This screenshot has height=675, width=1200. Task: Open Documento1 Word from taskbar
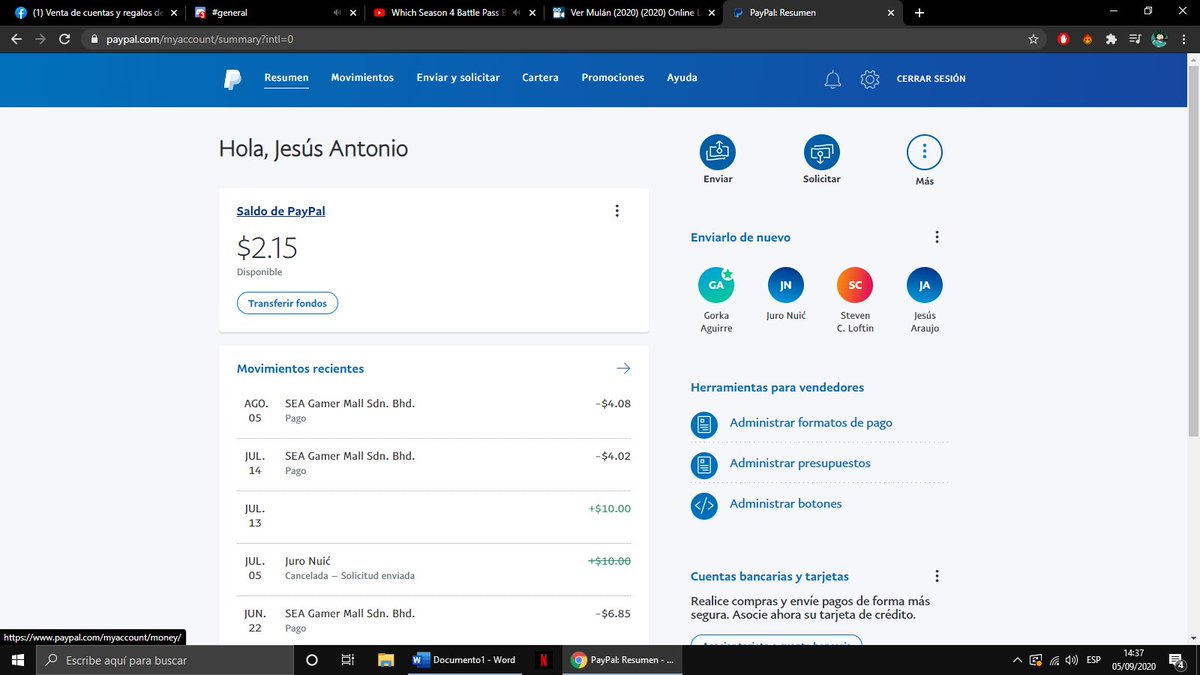point(464,660)
